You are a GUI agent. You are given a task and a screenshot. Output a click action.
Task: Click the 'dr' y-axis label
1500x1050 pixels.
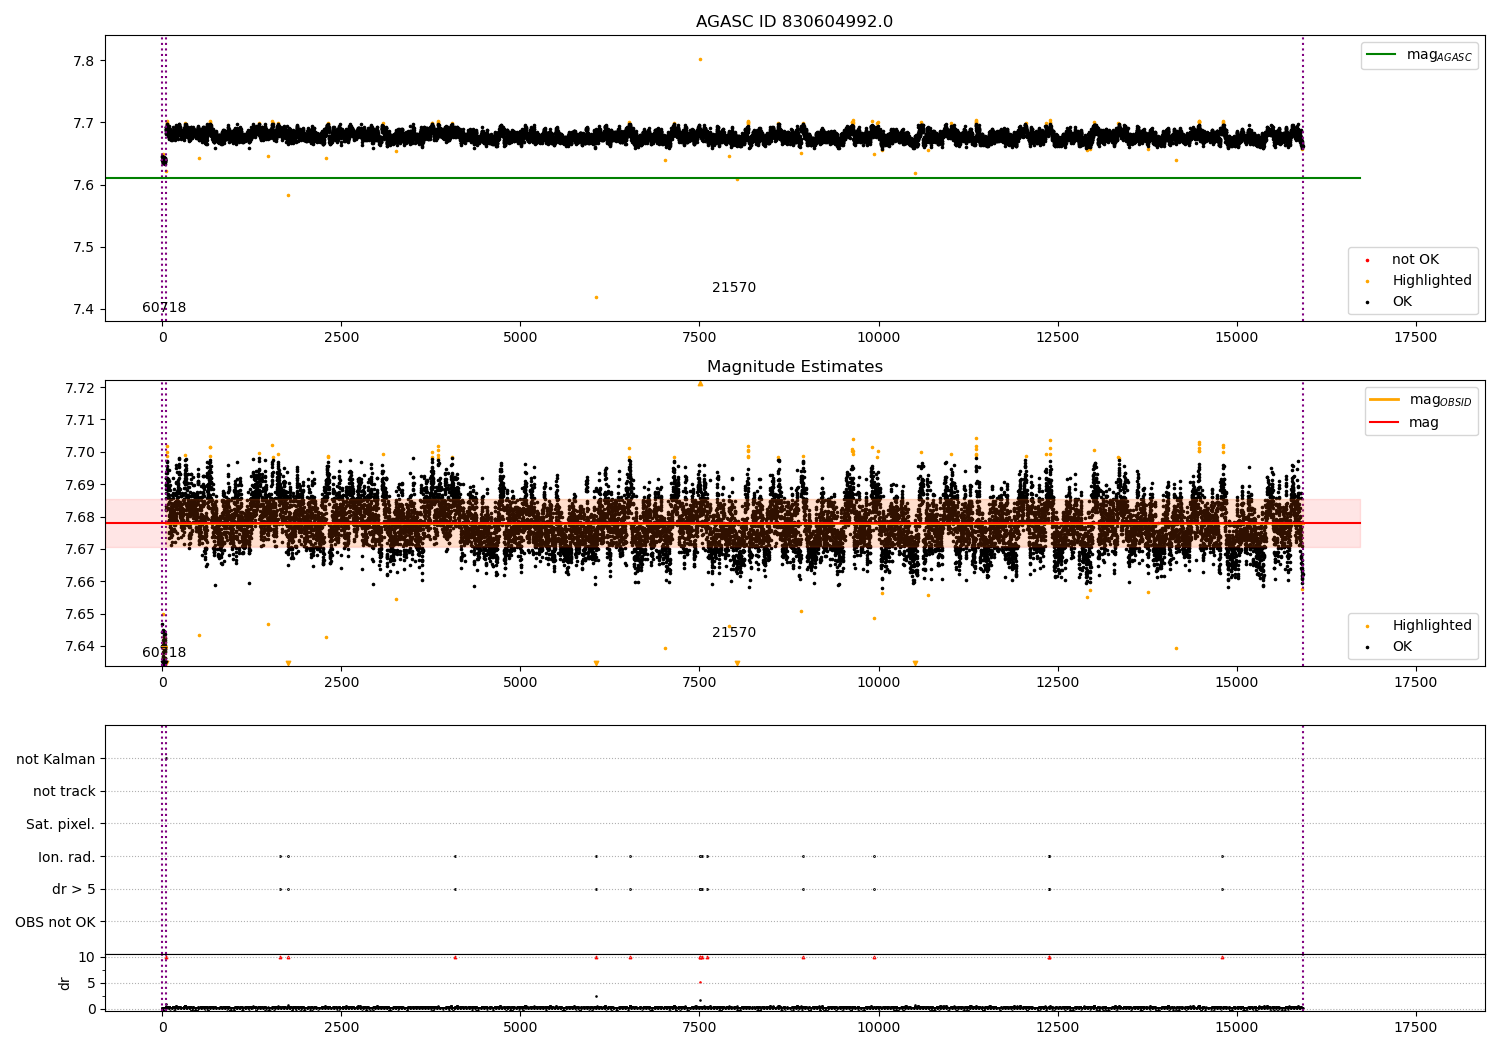64,983
